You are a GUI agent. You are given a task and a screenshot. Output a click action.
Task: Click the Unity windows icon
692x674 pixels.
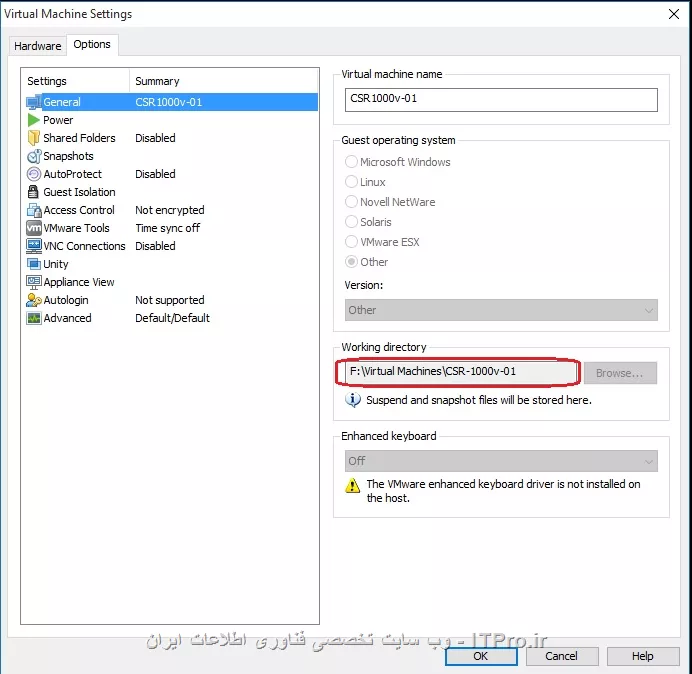(34, 264)
